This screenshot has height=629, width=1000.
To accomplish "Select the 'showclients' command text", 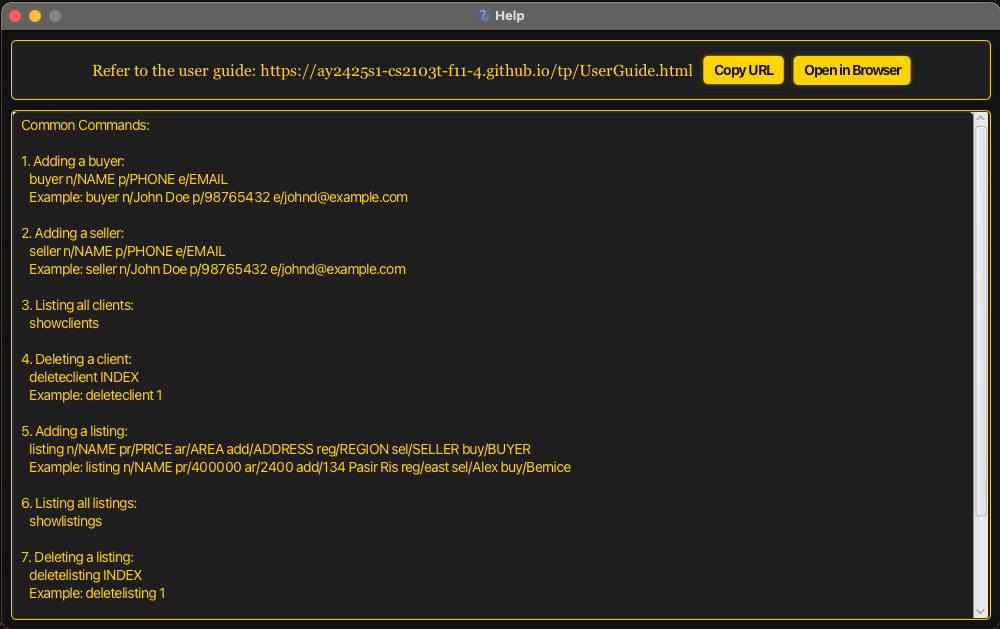I will (x=63, y=323).
